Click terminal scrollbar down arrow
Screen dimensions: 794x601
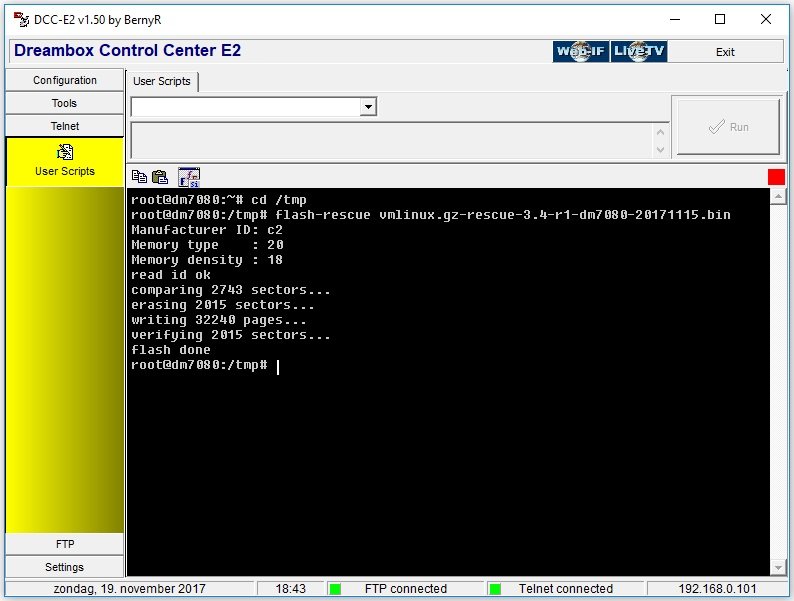[x=778, y=568]
